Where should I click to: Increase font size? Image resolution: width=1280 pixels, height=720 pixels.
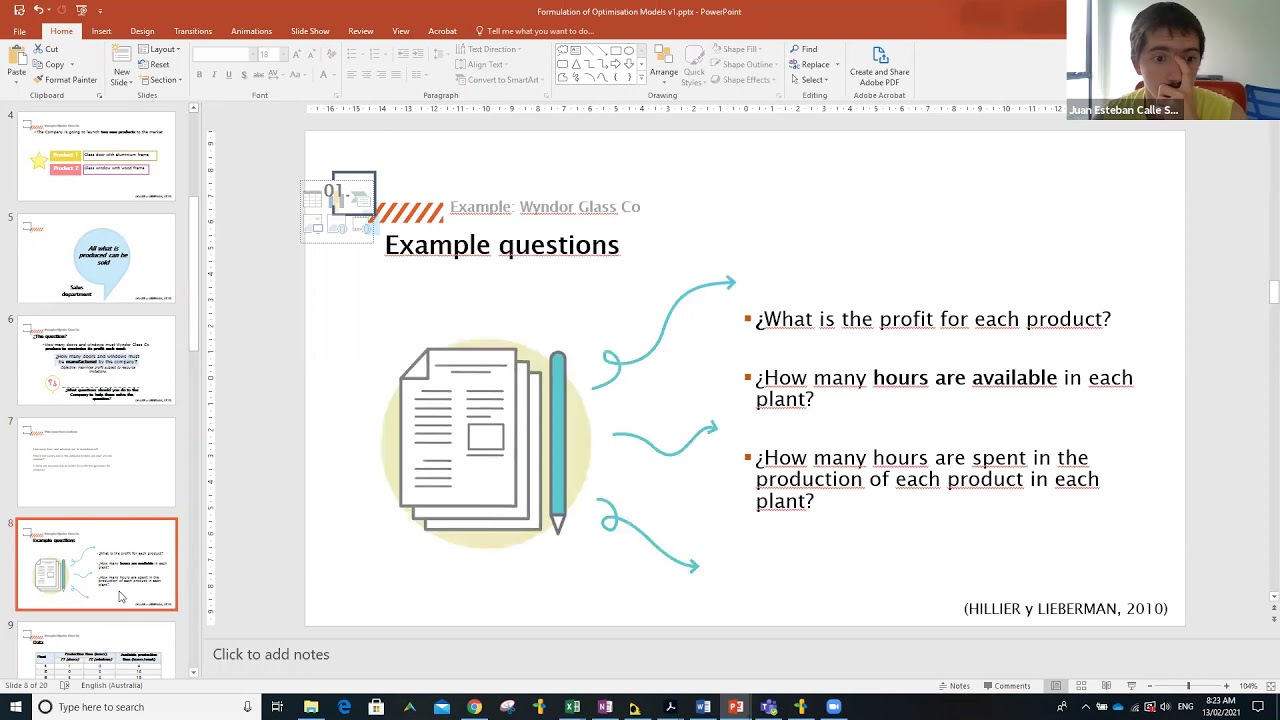point(297,54)
